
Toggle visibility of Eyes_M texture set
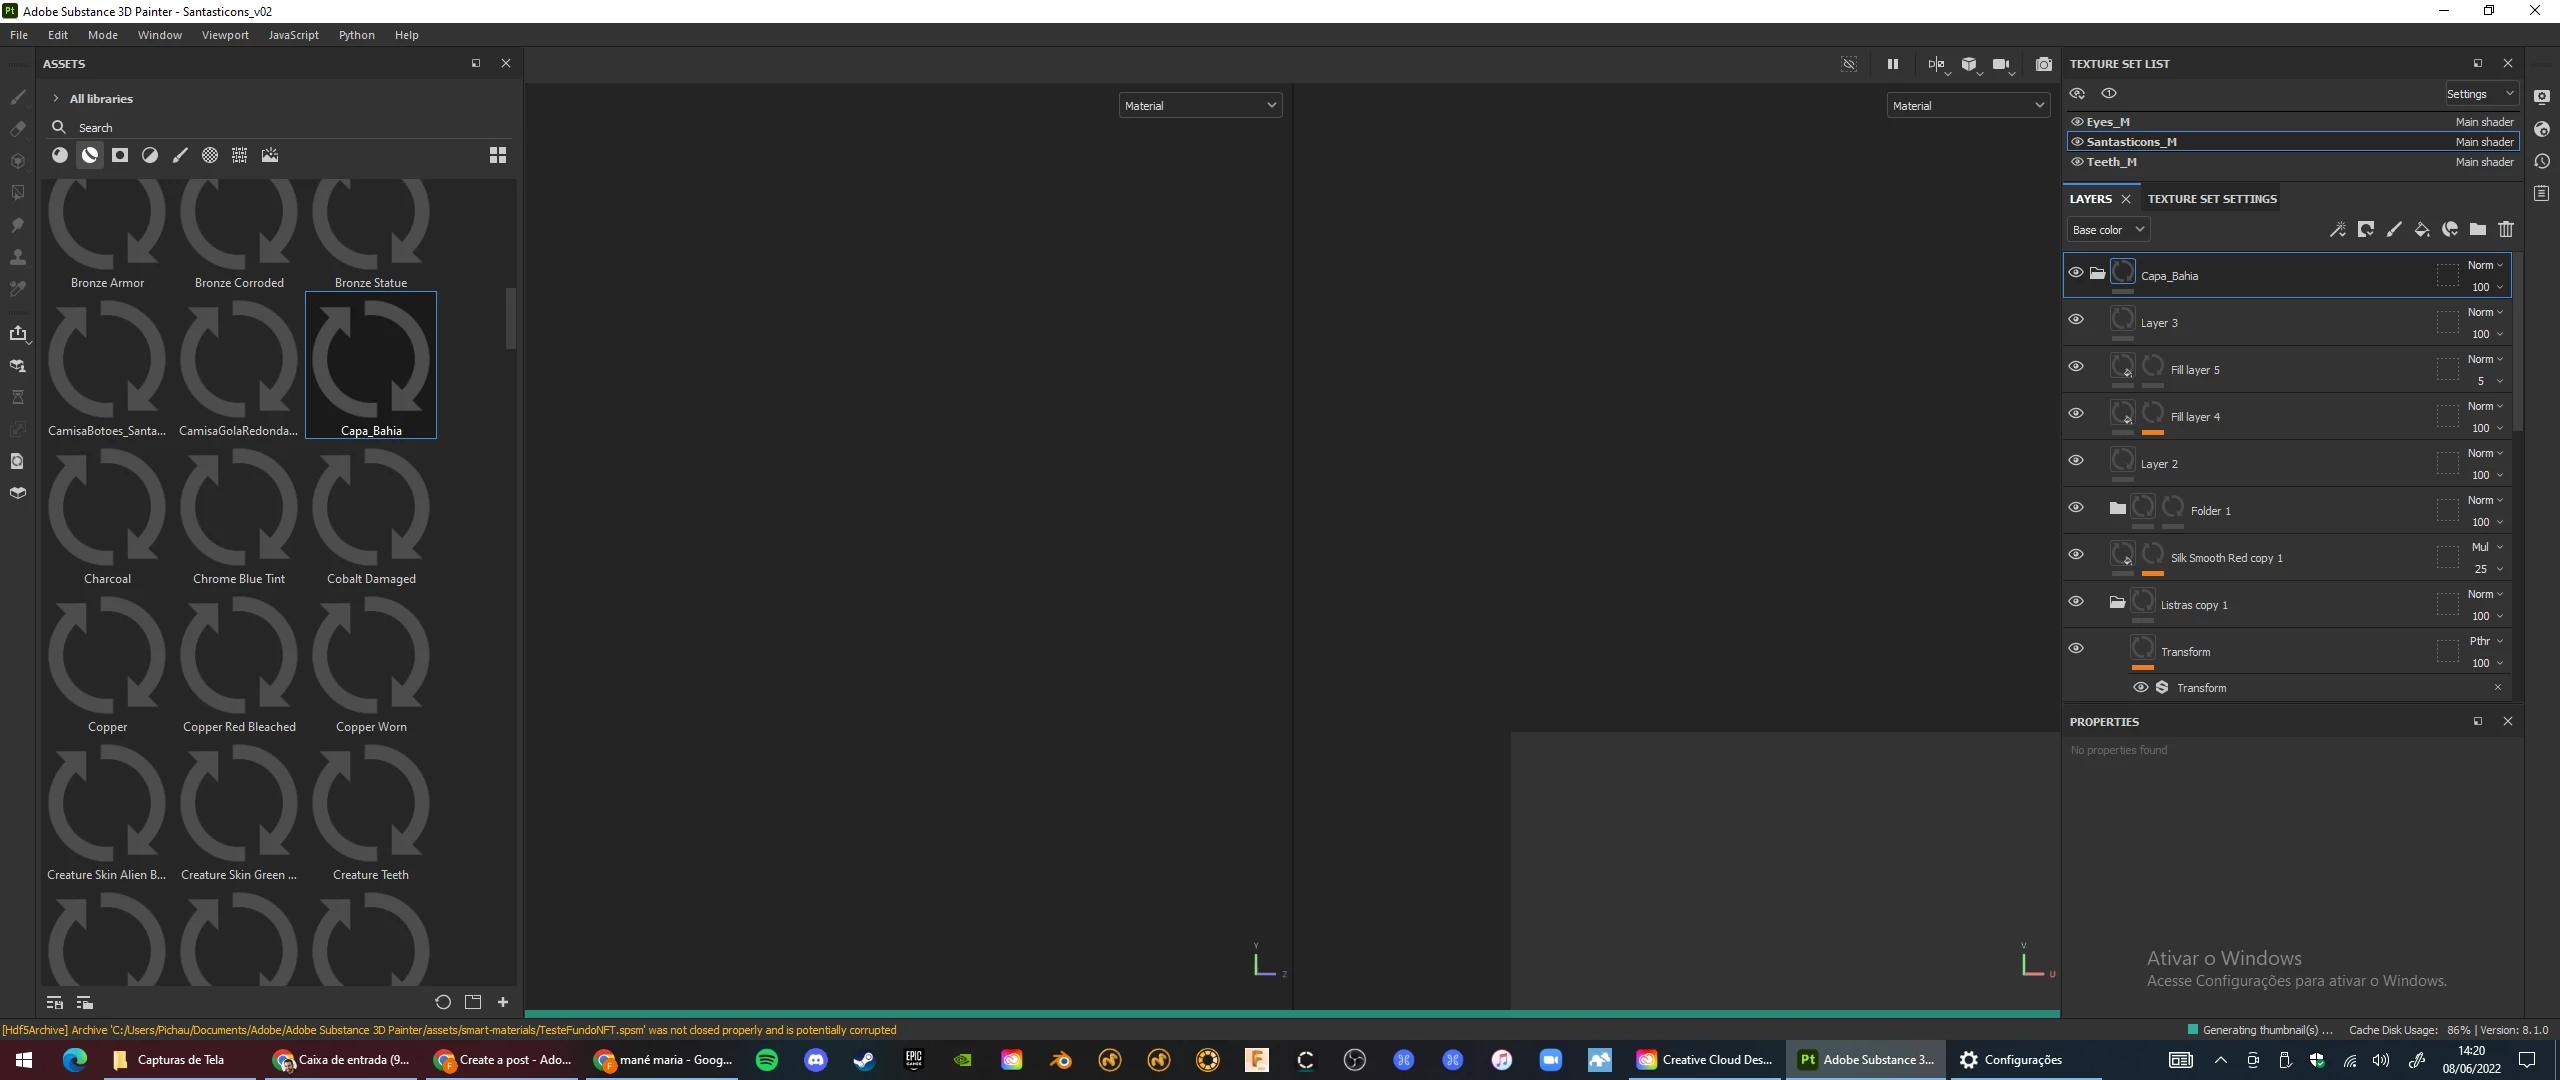coord(2077,122)
